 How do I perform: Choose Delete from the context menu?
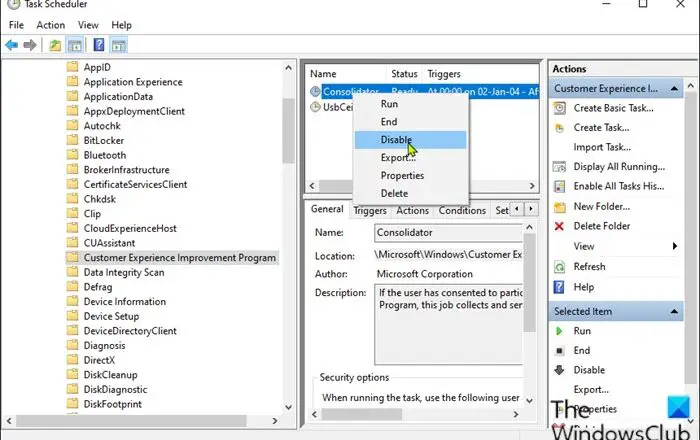click(x=411, y=194)
